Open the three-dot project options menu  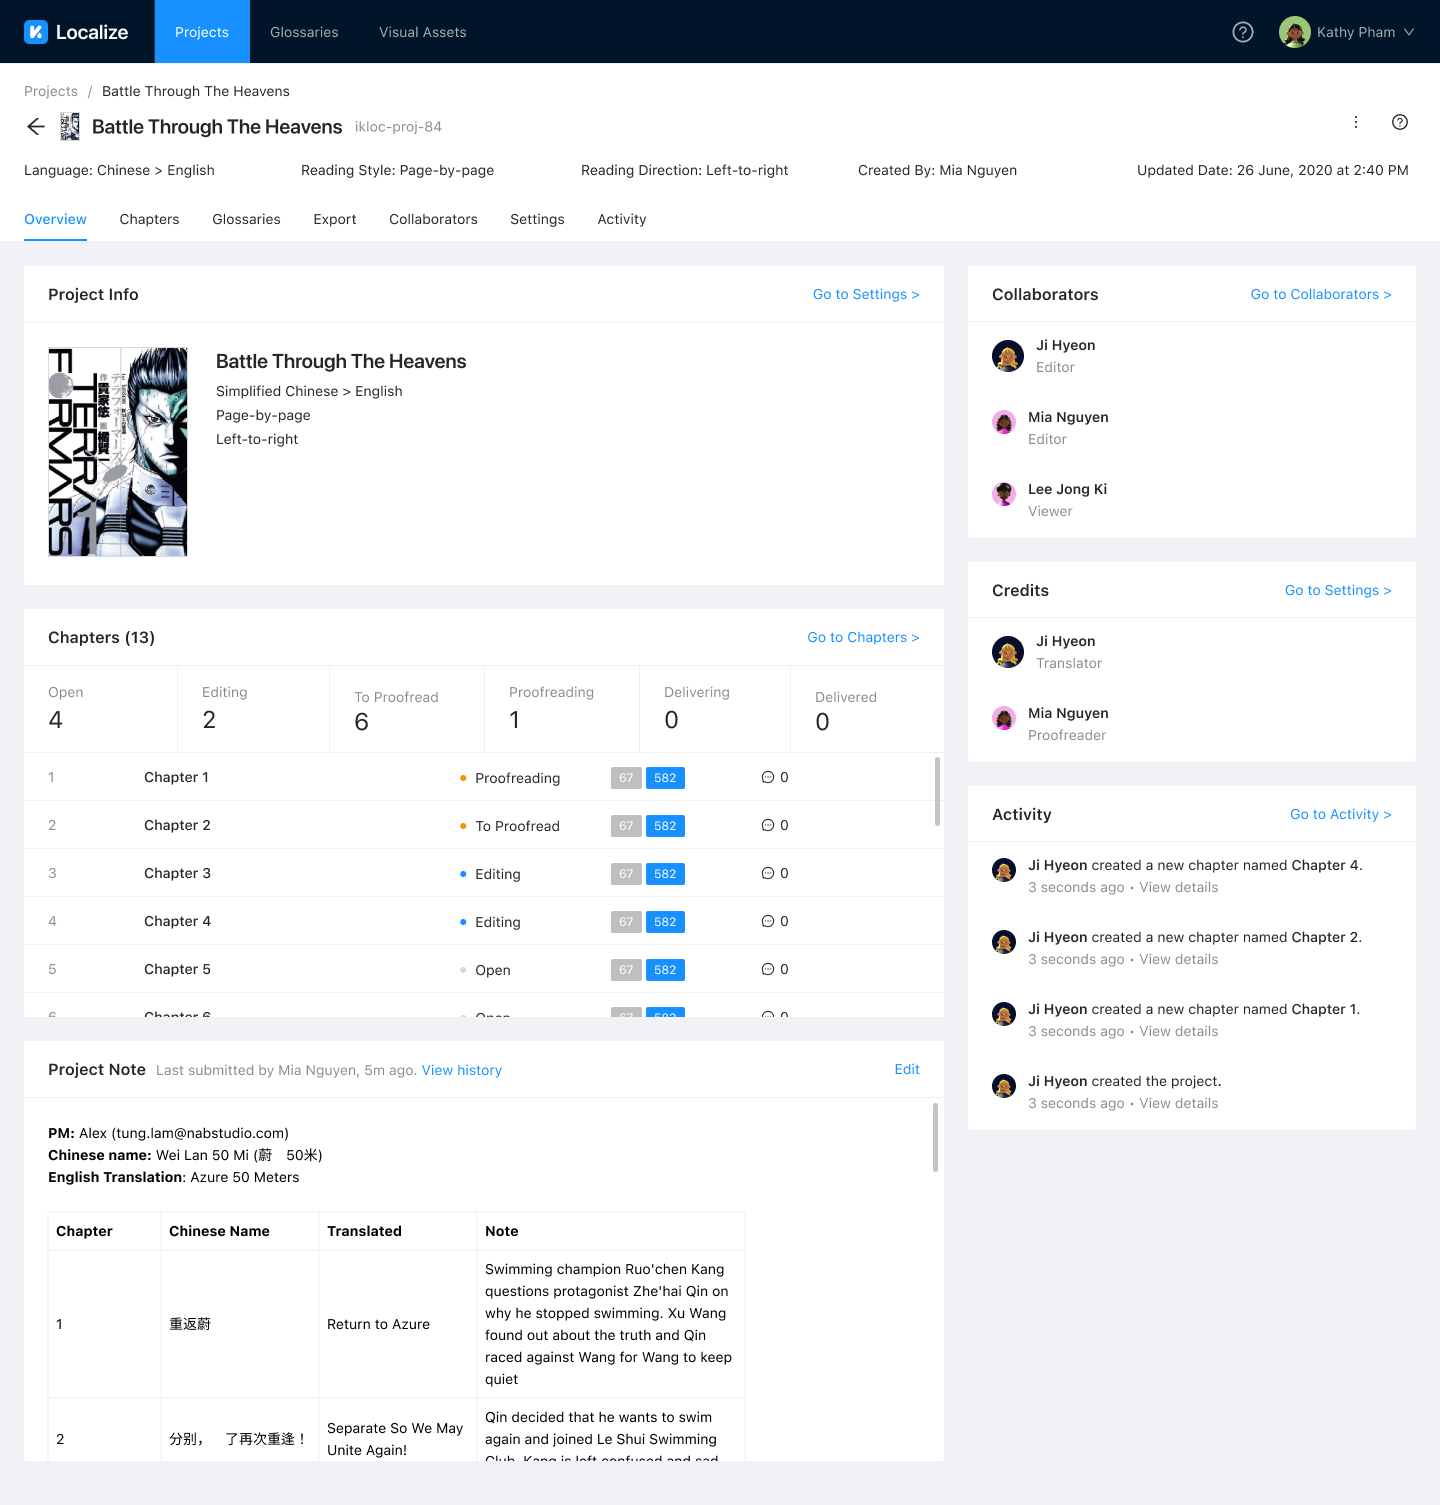(x=1356, y=122)
